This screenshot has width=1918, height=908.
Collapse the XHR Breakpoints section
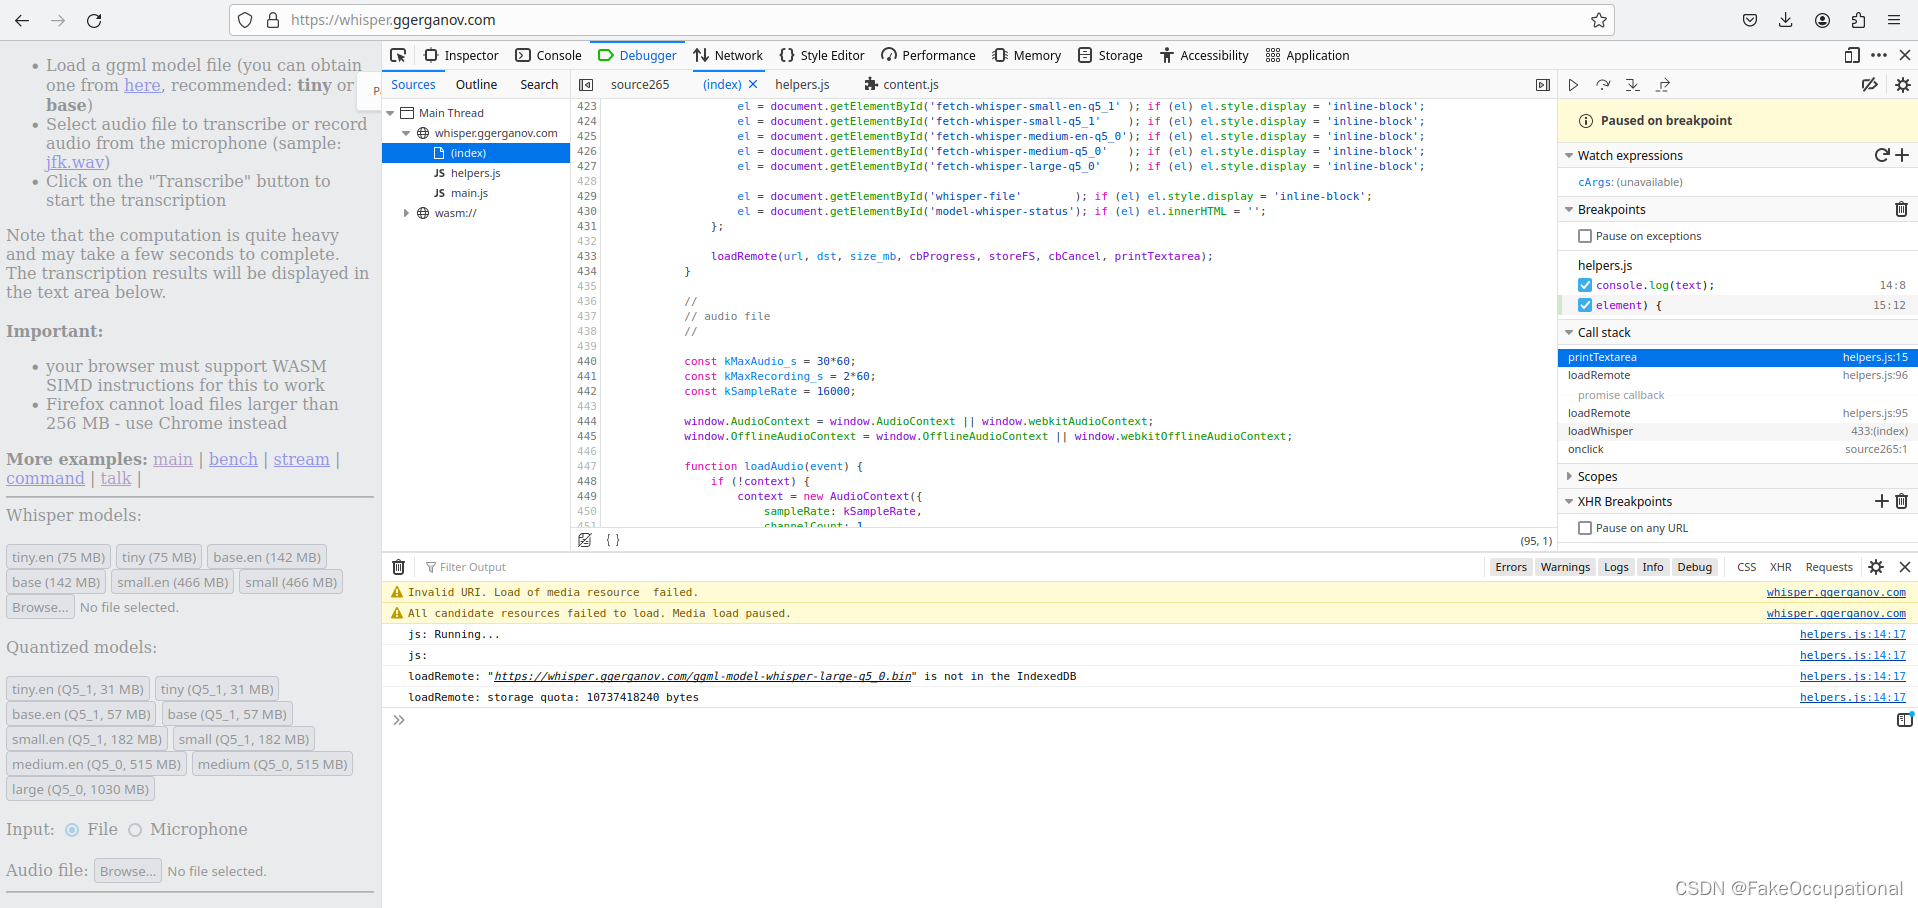click(x=1569, y=501)
